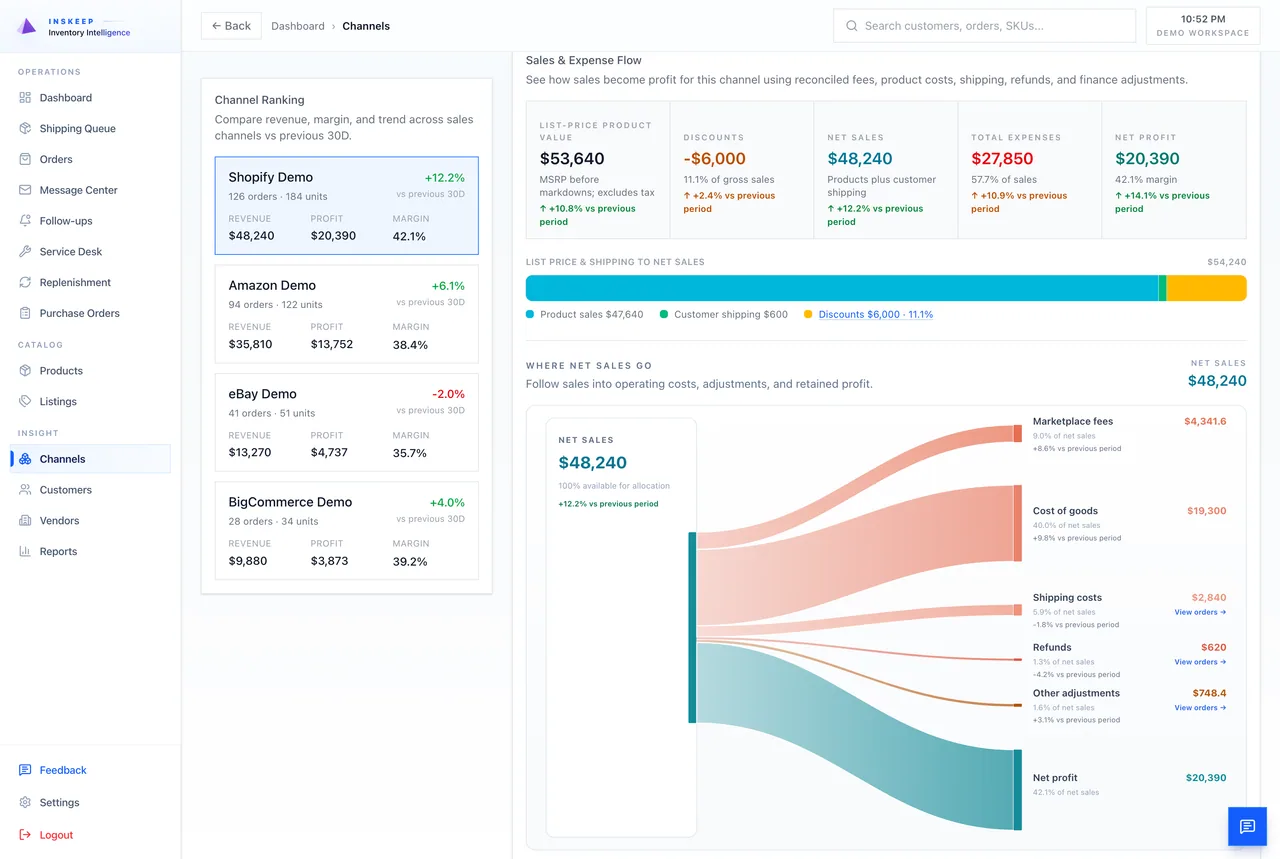Click the Settings gear icon
This screenshot has height=859, width=1280.
coord(25,802)
